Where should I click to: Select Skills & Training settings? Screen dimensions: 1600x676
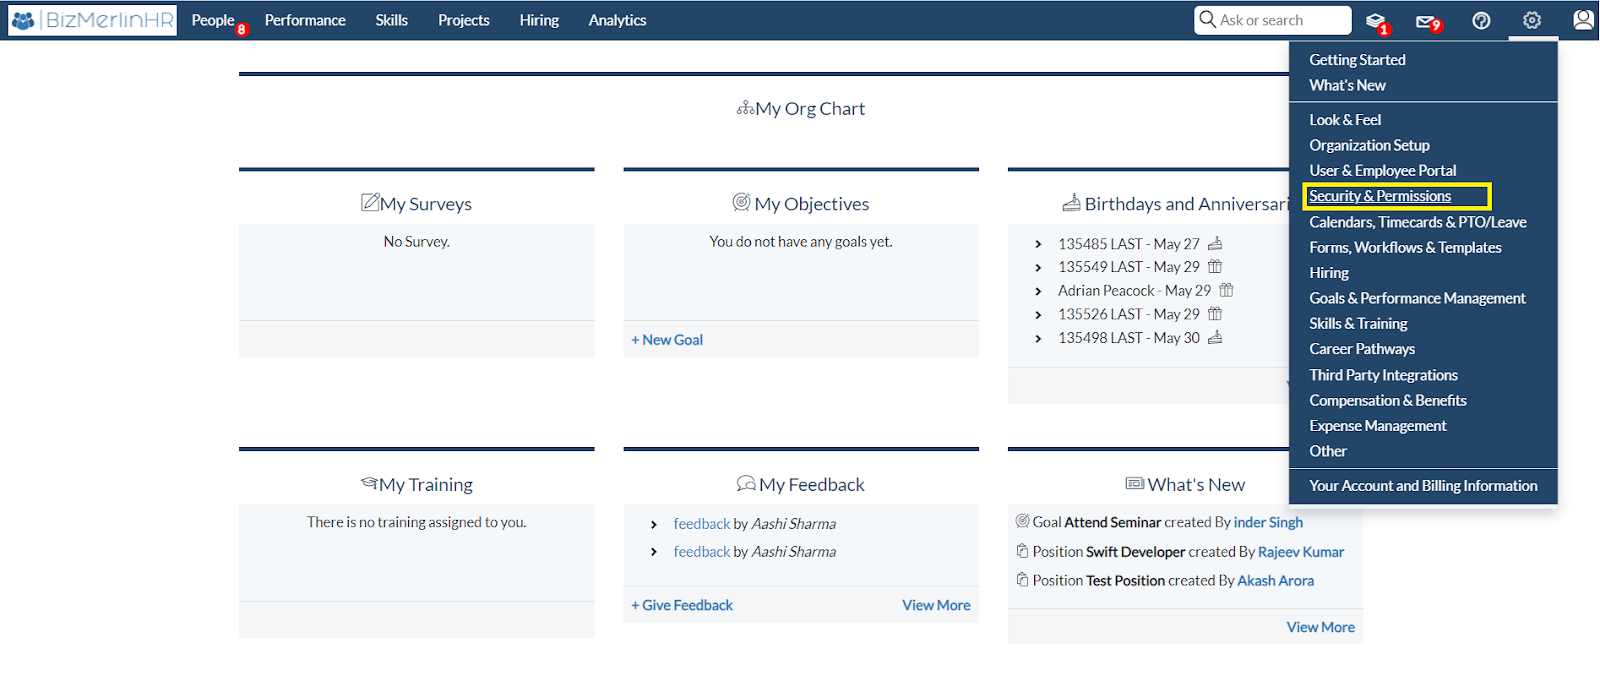pos(1359,323)
